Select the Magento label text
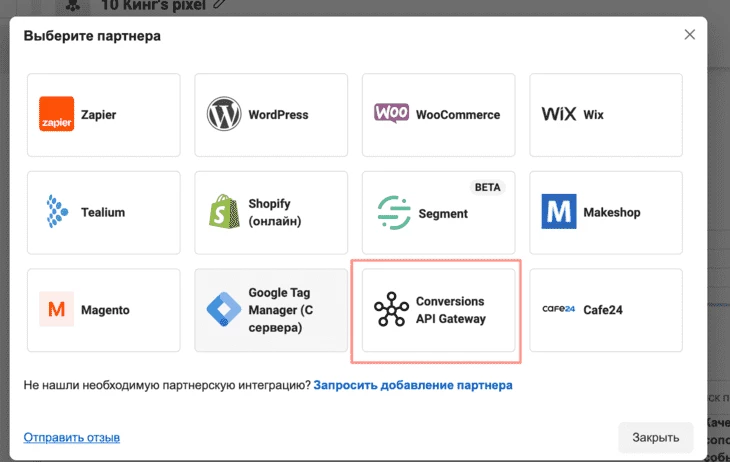This screenshot has width=730, height=462. (105, 310)
